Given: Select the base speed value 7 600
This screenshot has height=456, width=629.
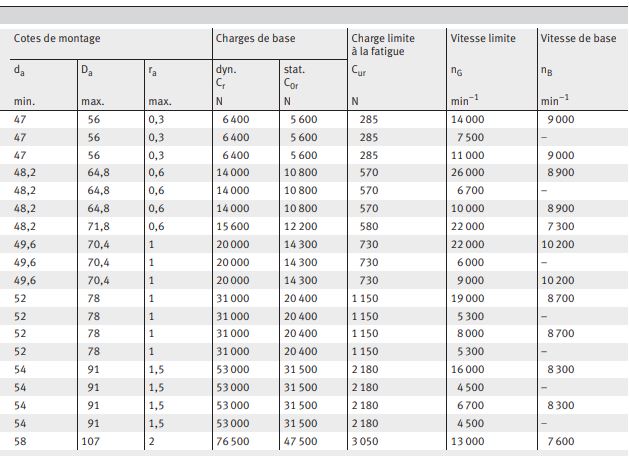Looking at the screenshot, I should pyautogui.click(x=561, y=442).
